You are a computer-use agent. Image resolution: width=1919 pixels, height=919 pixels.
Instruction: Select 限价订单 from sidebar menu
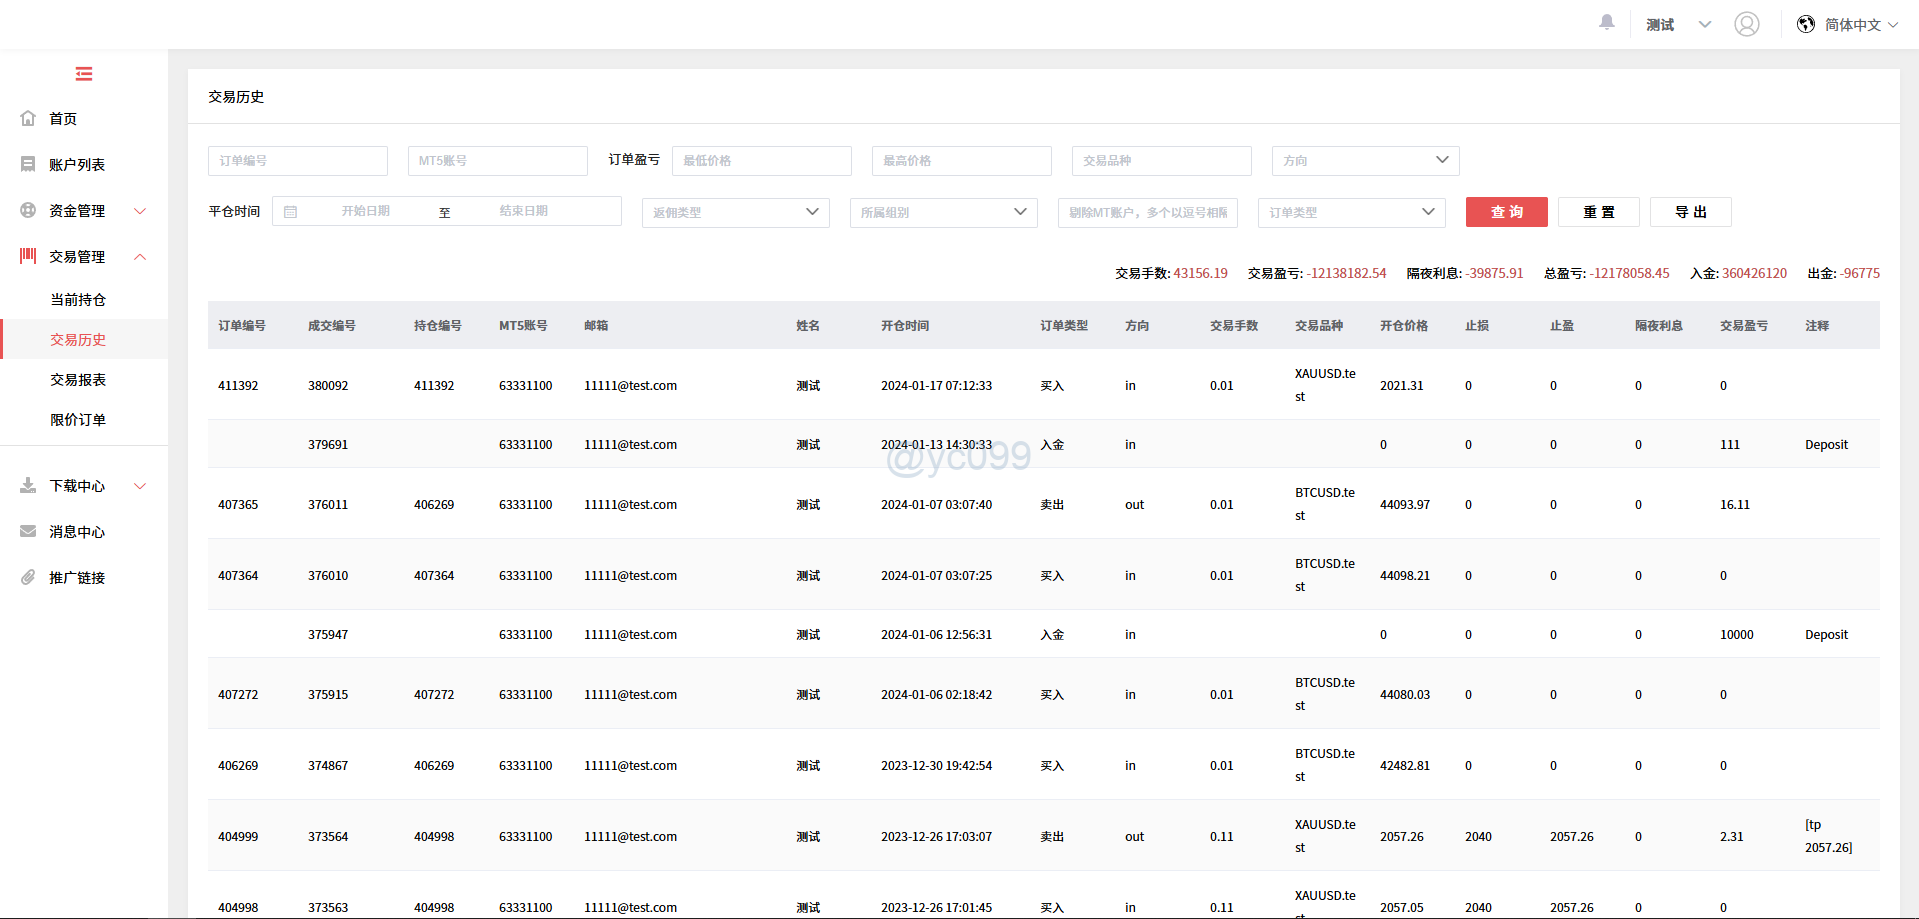coord(78,419)
